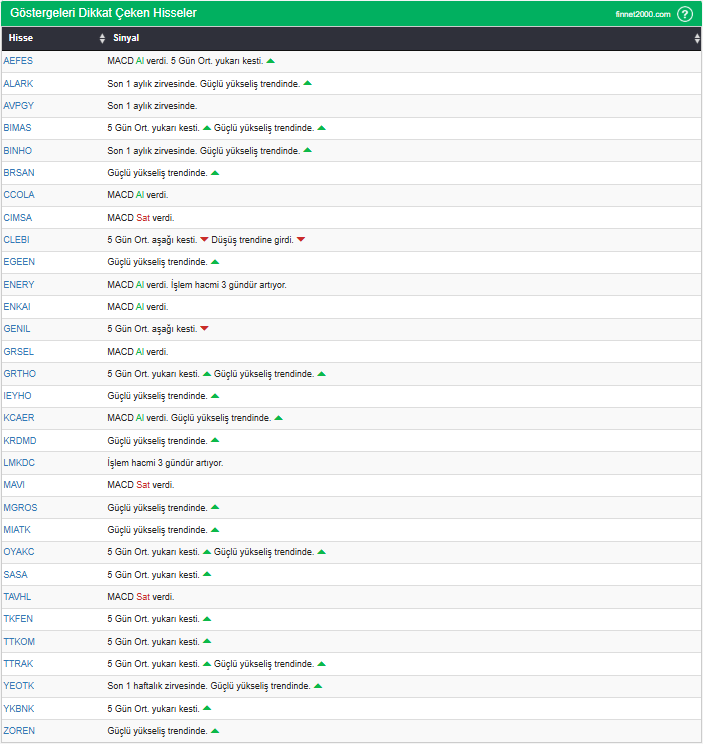Open CLEBI stock details
Image resolution: width=703 pixels, height=744 pixels.
point(16,240)
